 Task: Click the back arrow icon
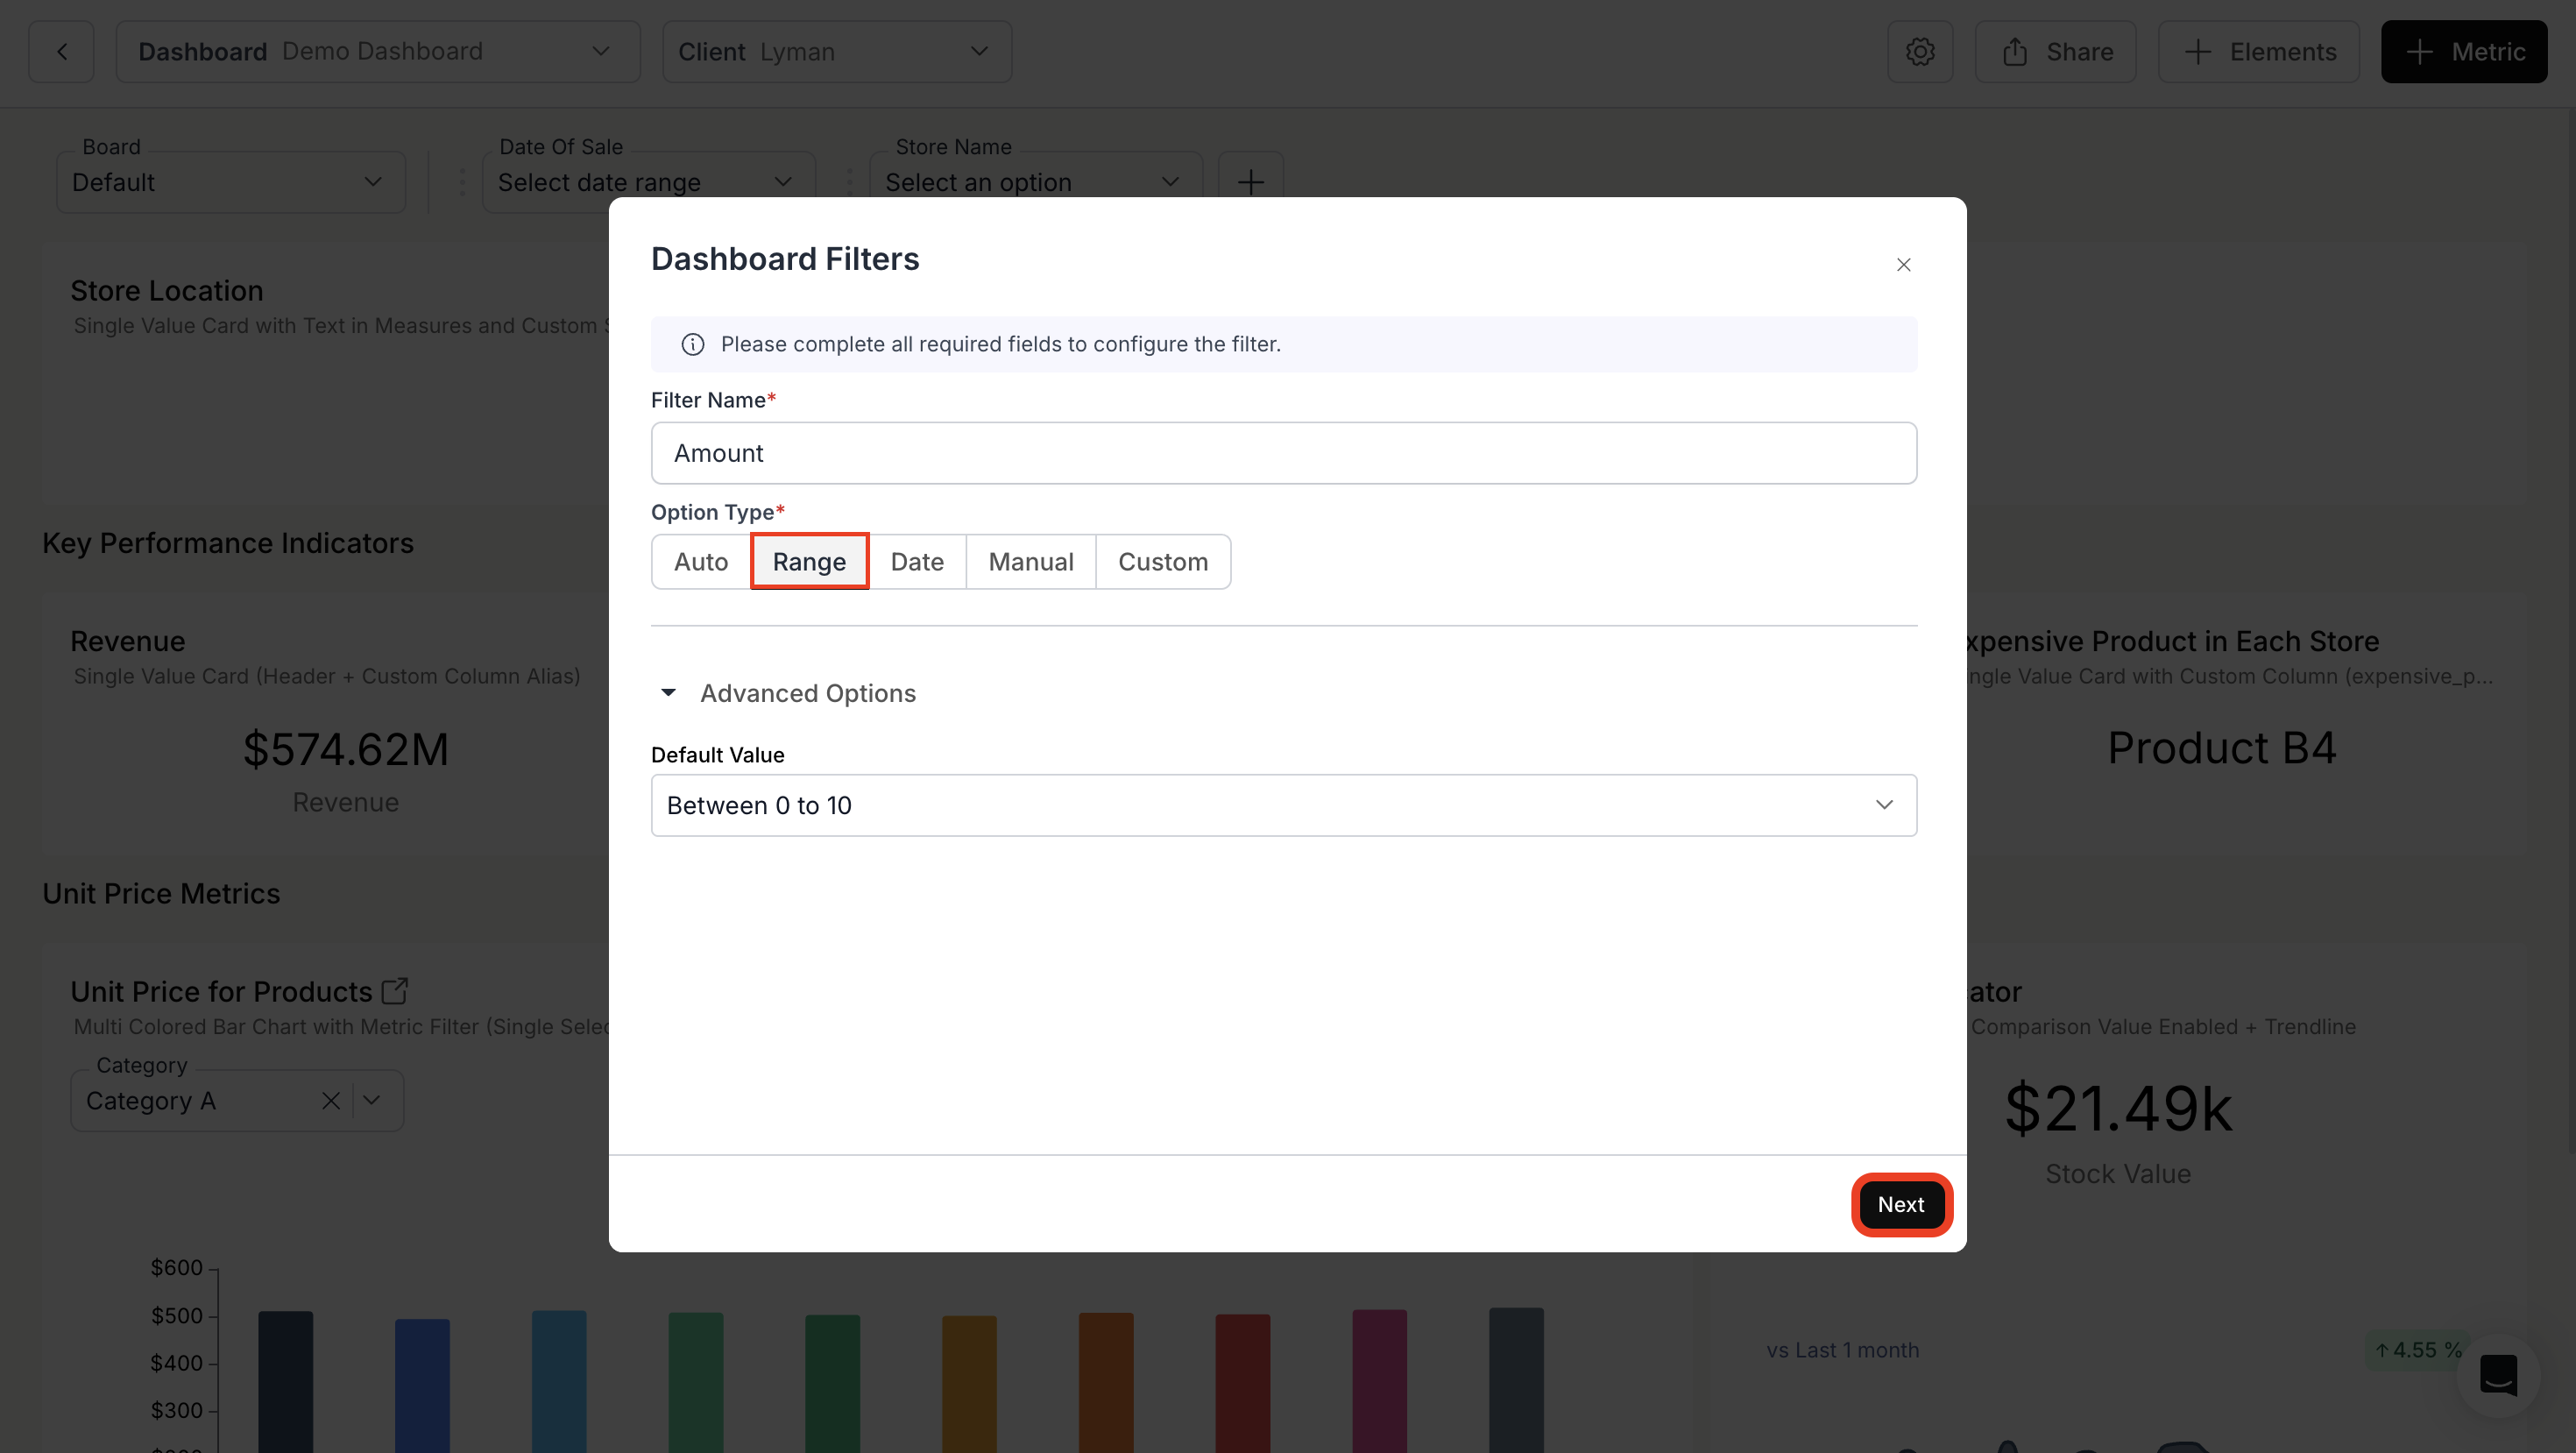[62, 52]
